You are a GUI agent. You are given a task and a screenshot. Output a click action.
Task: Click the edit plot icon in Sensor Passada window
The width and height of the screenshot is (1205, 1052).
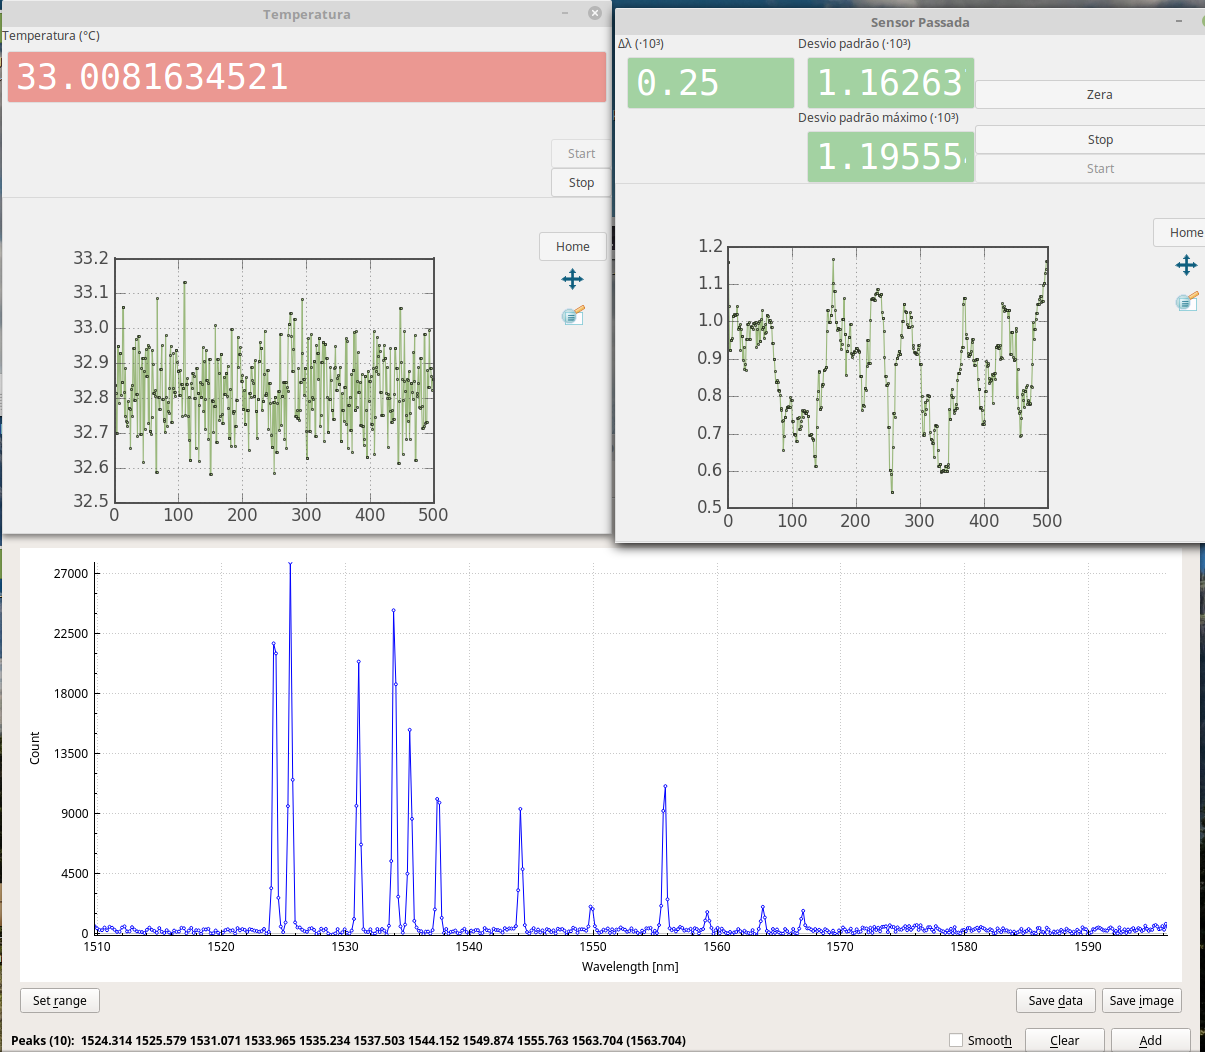point(1187,301)
